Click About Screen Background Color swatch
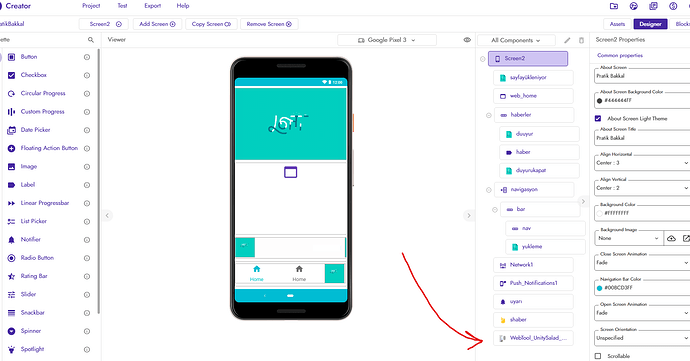This screenshot has width=690, height=361. 599,101
